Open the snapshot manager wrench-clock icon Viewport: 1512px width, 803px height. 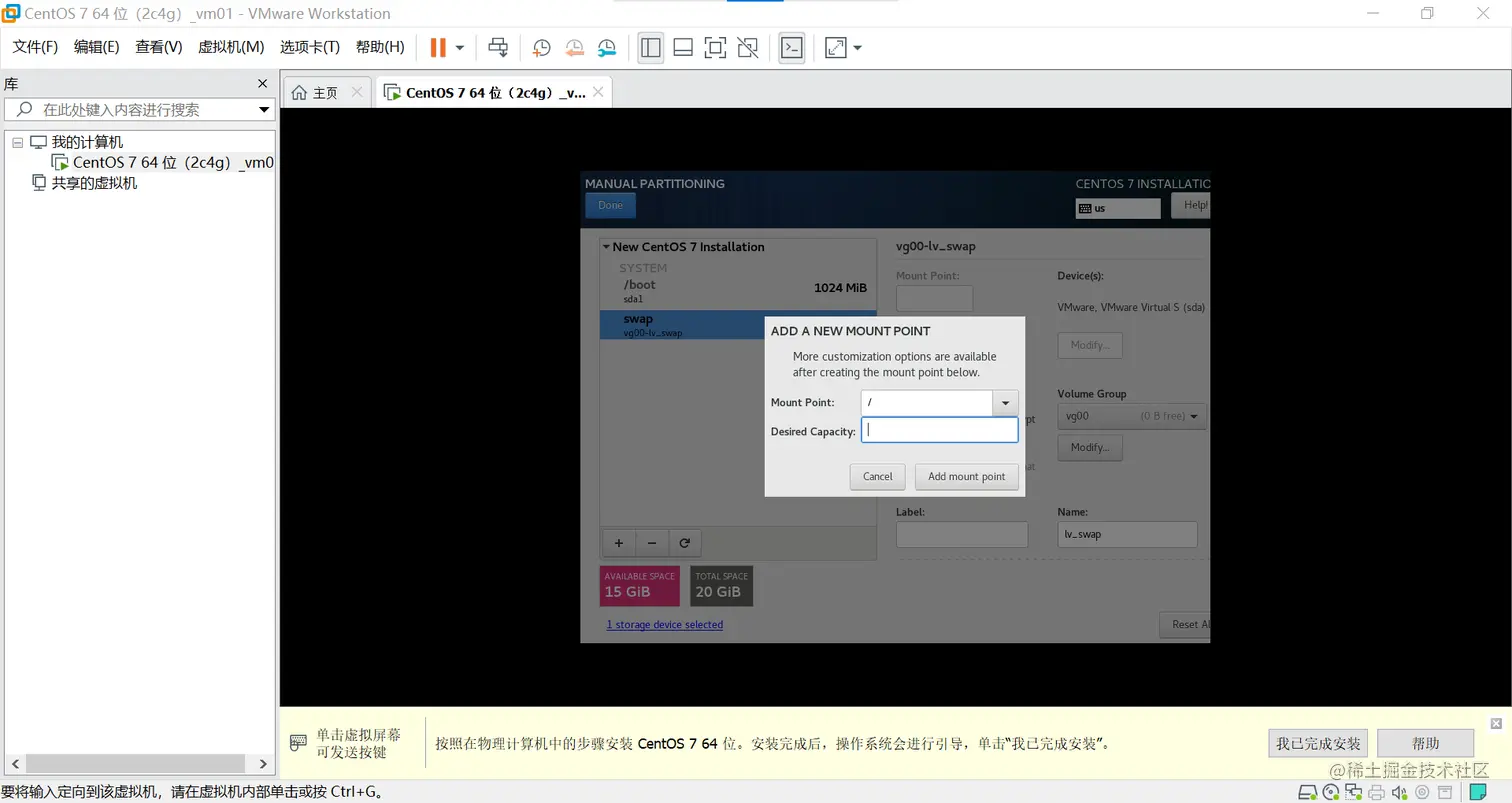click(607, 47)
